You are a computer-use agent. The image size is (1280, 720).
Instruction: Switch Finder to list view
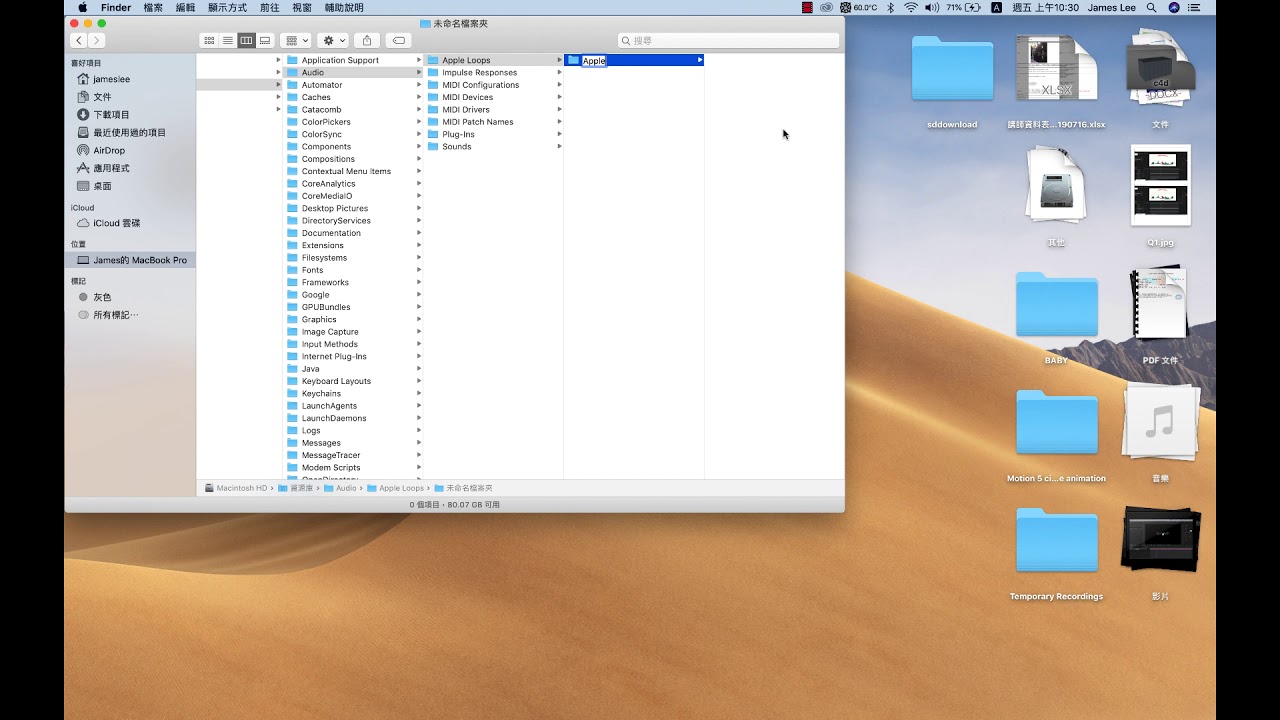[228, 40]
